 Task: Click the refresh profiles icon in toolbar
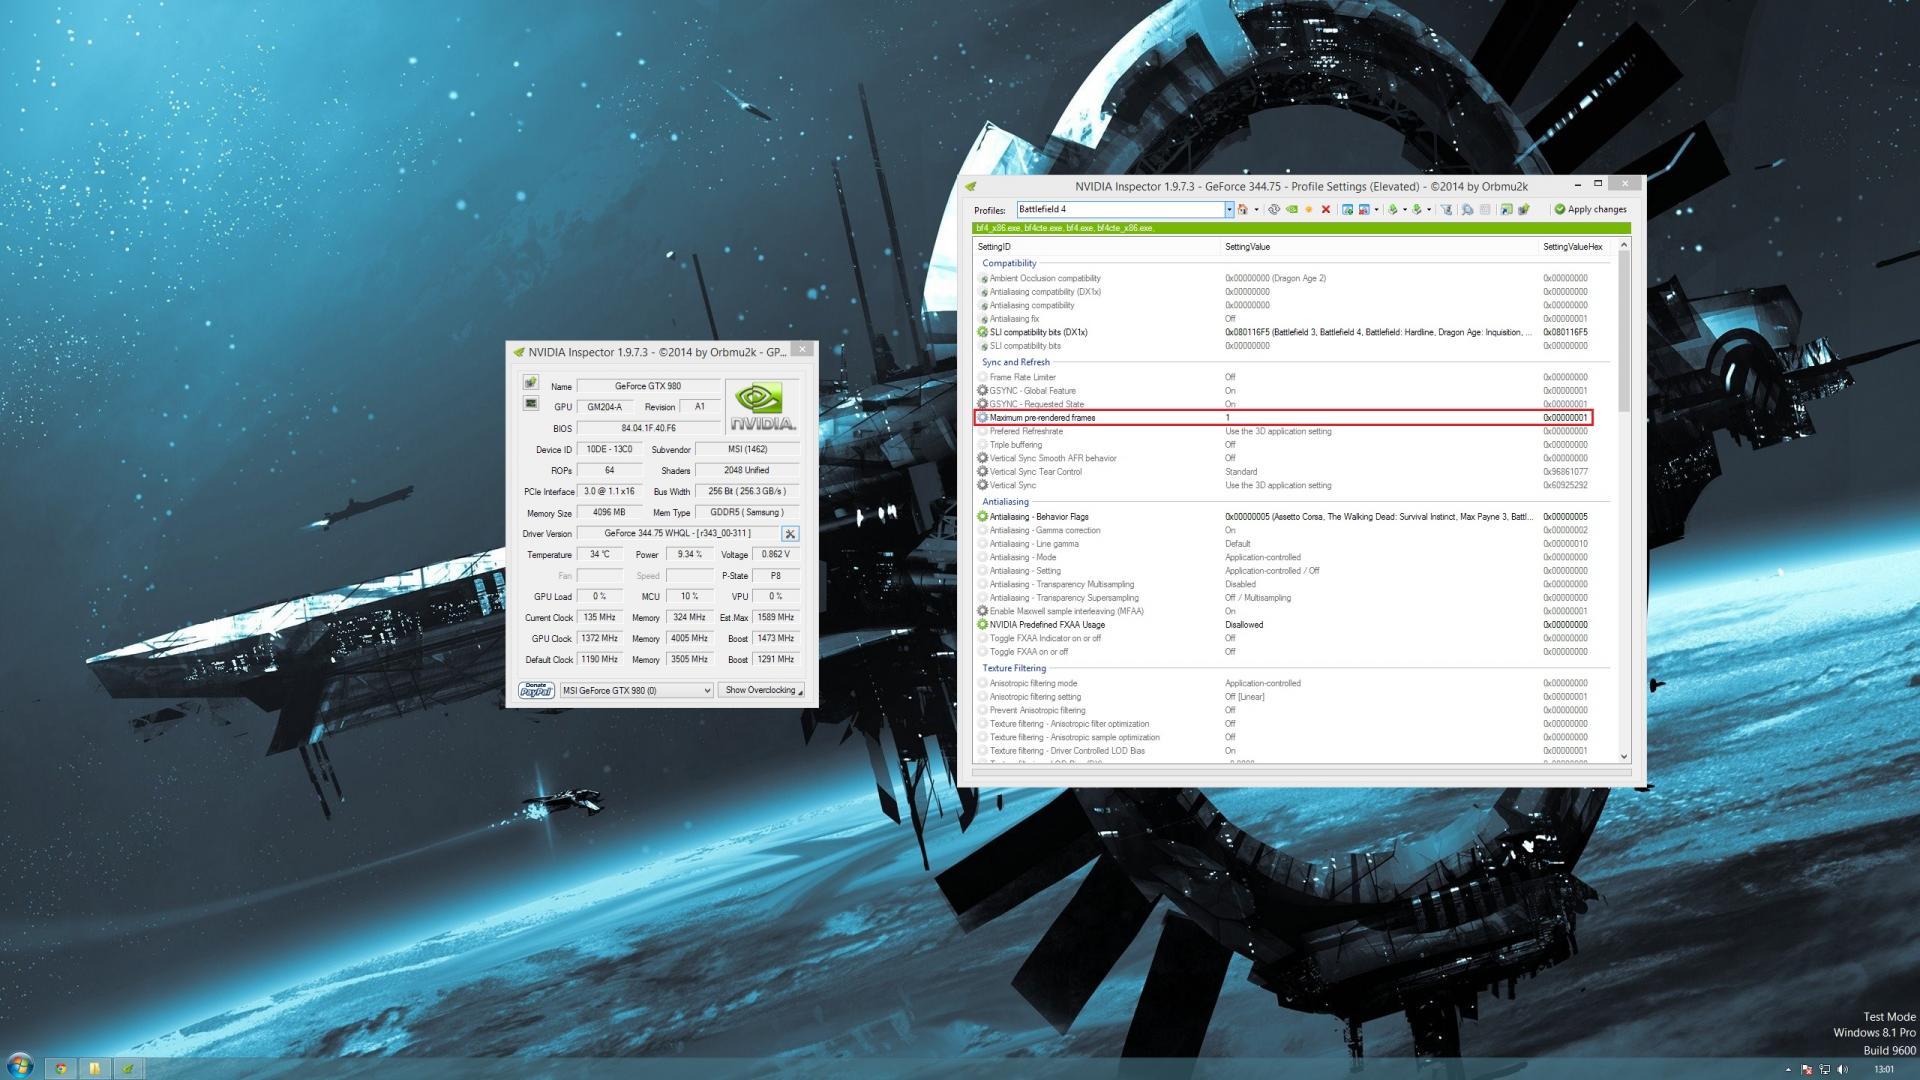pyautogui.click(x=1274, y=209)
